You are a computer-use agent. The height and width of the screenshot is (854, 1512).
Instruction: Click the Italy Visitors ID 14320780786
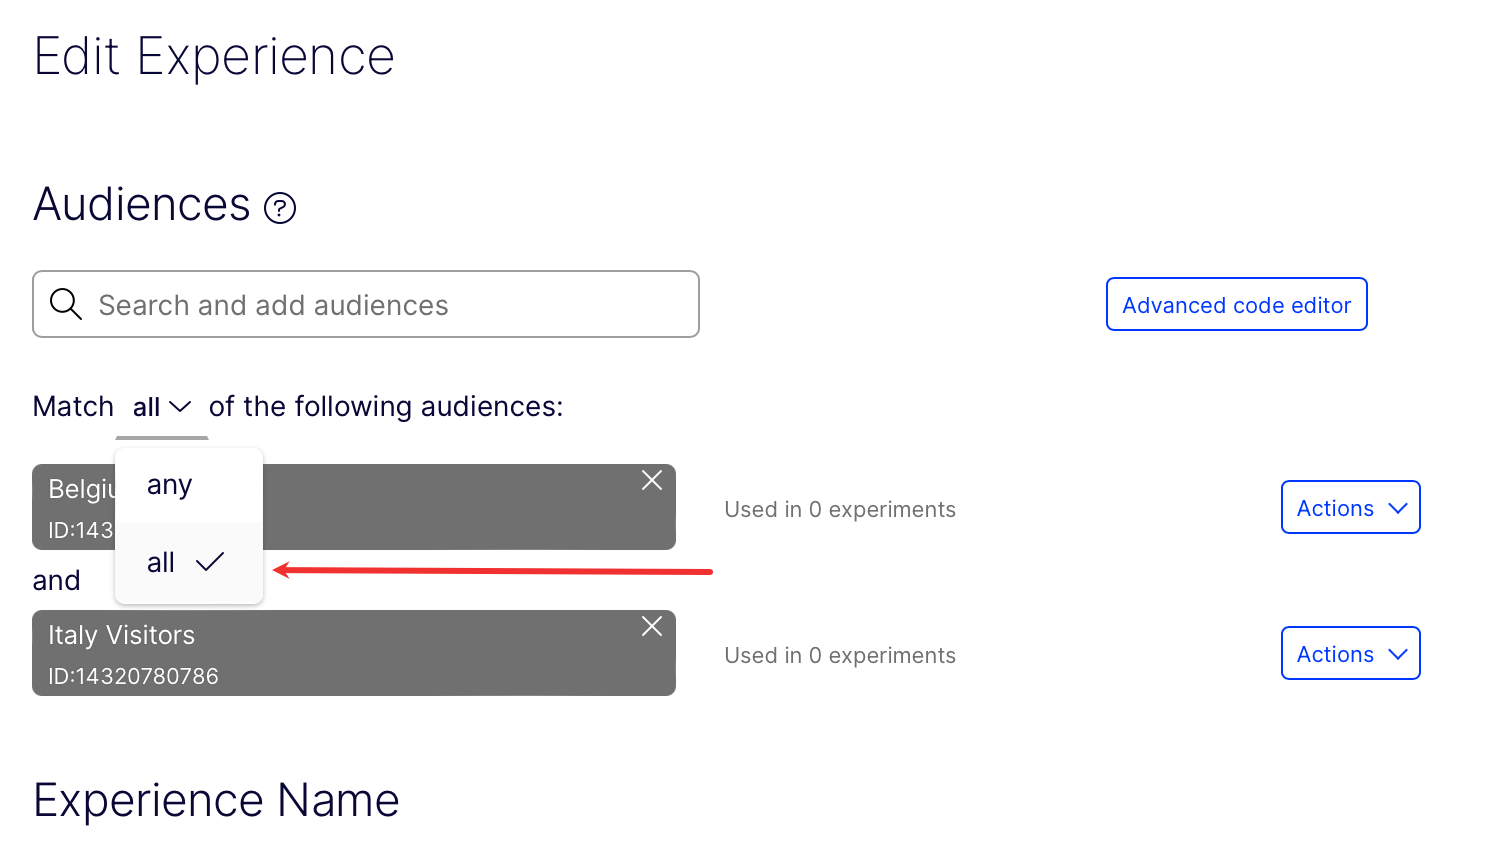pos(133,677)
